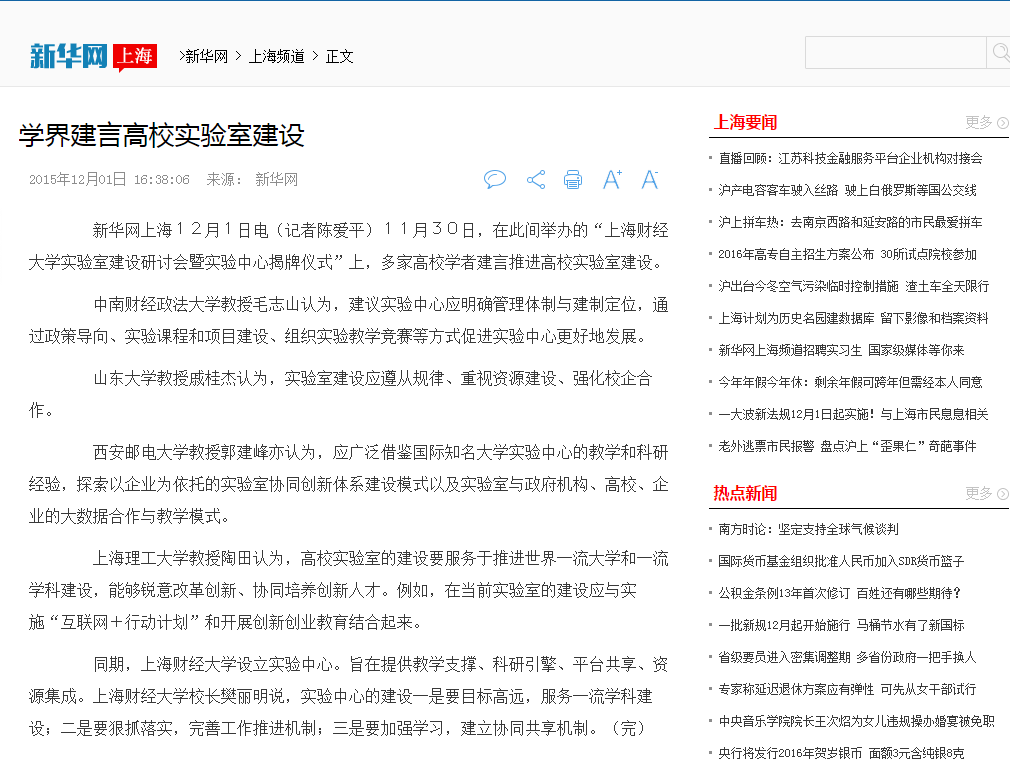Click the print article icon
The width and height of the screenshot is (1010, 769).
[x=573, y=180]
